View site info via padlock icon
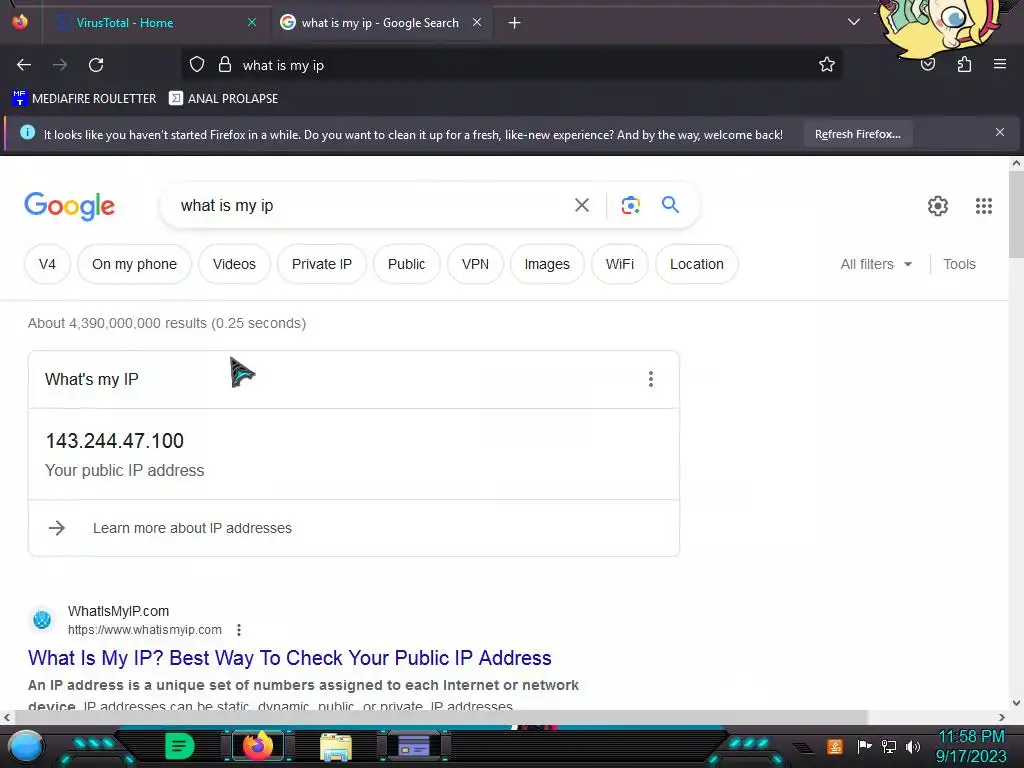Image resolution: width=1024 pixels, height=768 pixels. (x=225, y=65)
